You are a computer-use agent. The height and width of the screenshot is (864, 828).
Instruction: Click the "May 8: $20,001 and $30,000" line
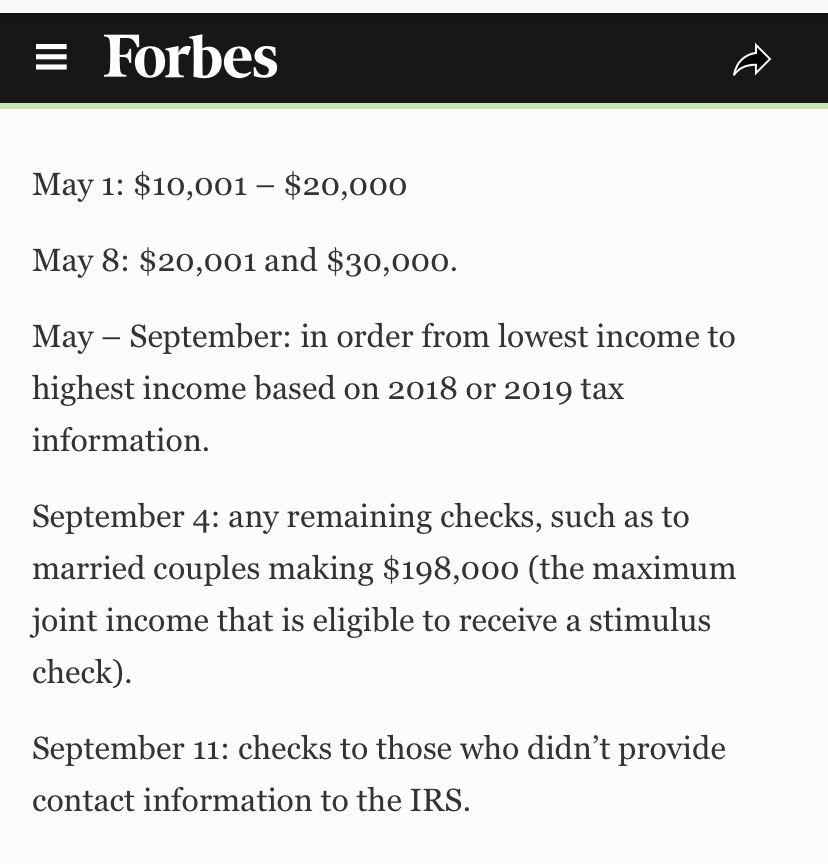[x=245, y=261]
